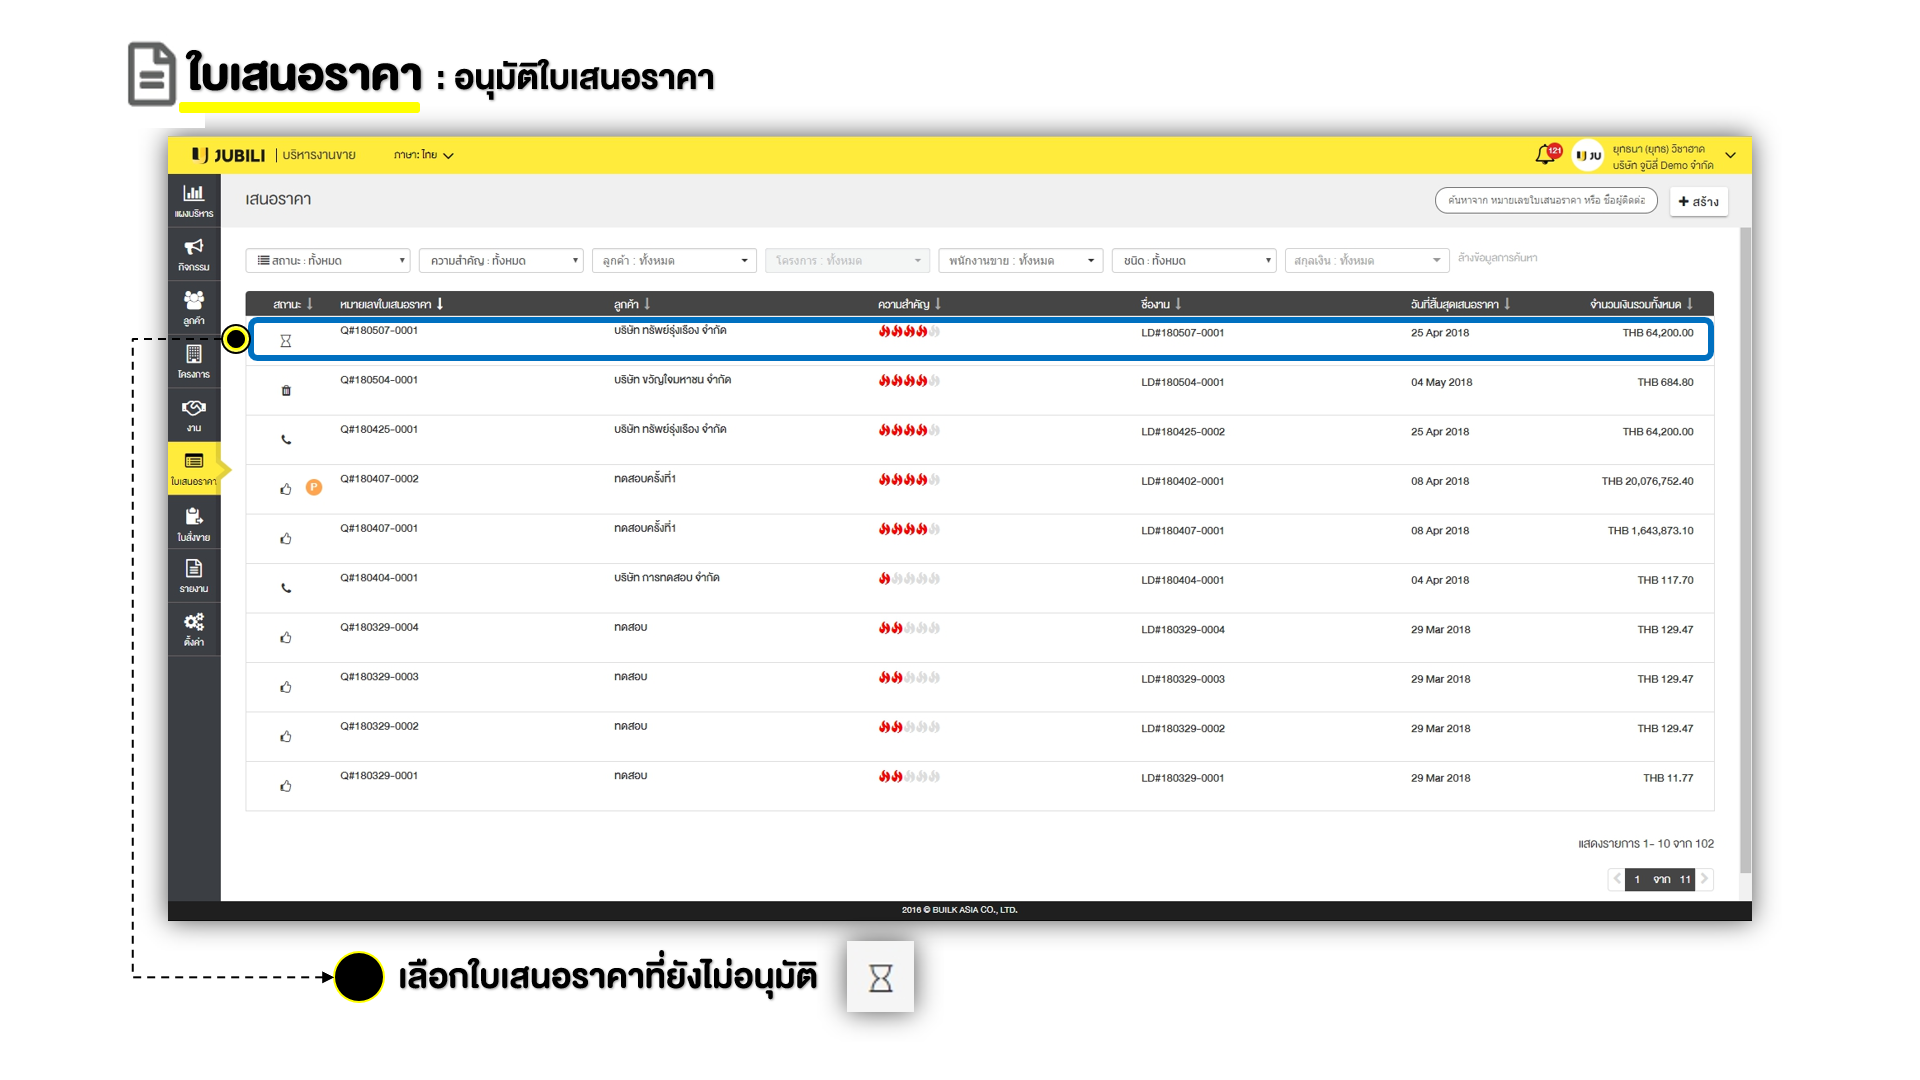1920x1080 pixels.
Task: Click ล้างข้อมูลการค้นหา clear search link
Action: 1497,258
